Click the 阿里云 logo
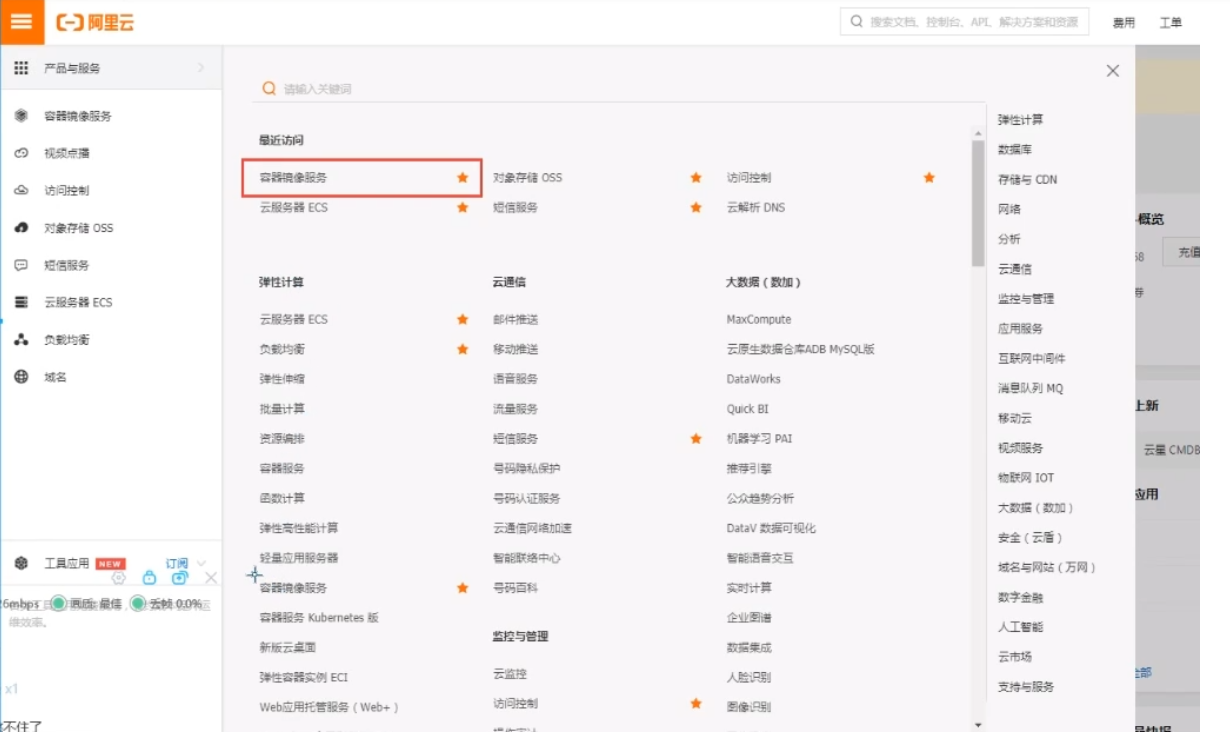 95,22
